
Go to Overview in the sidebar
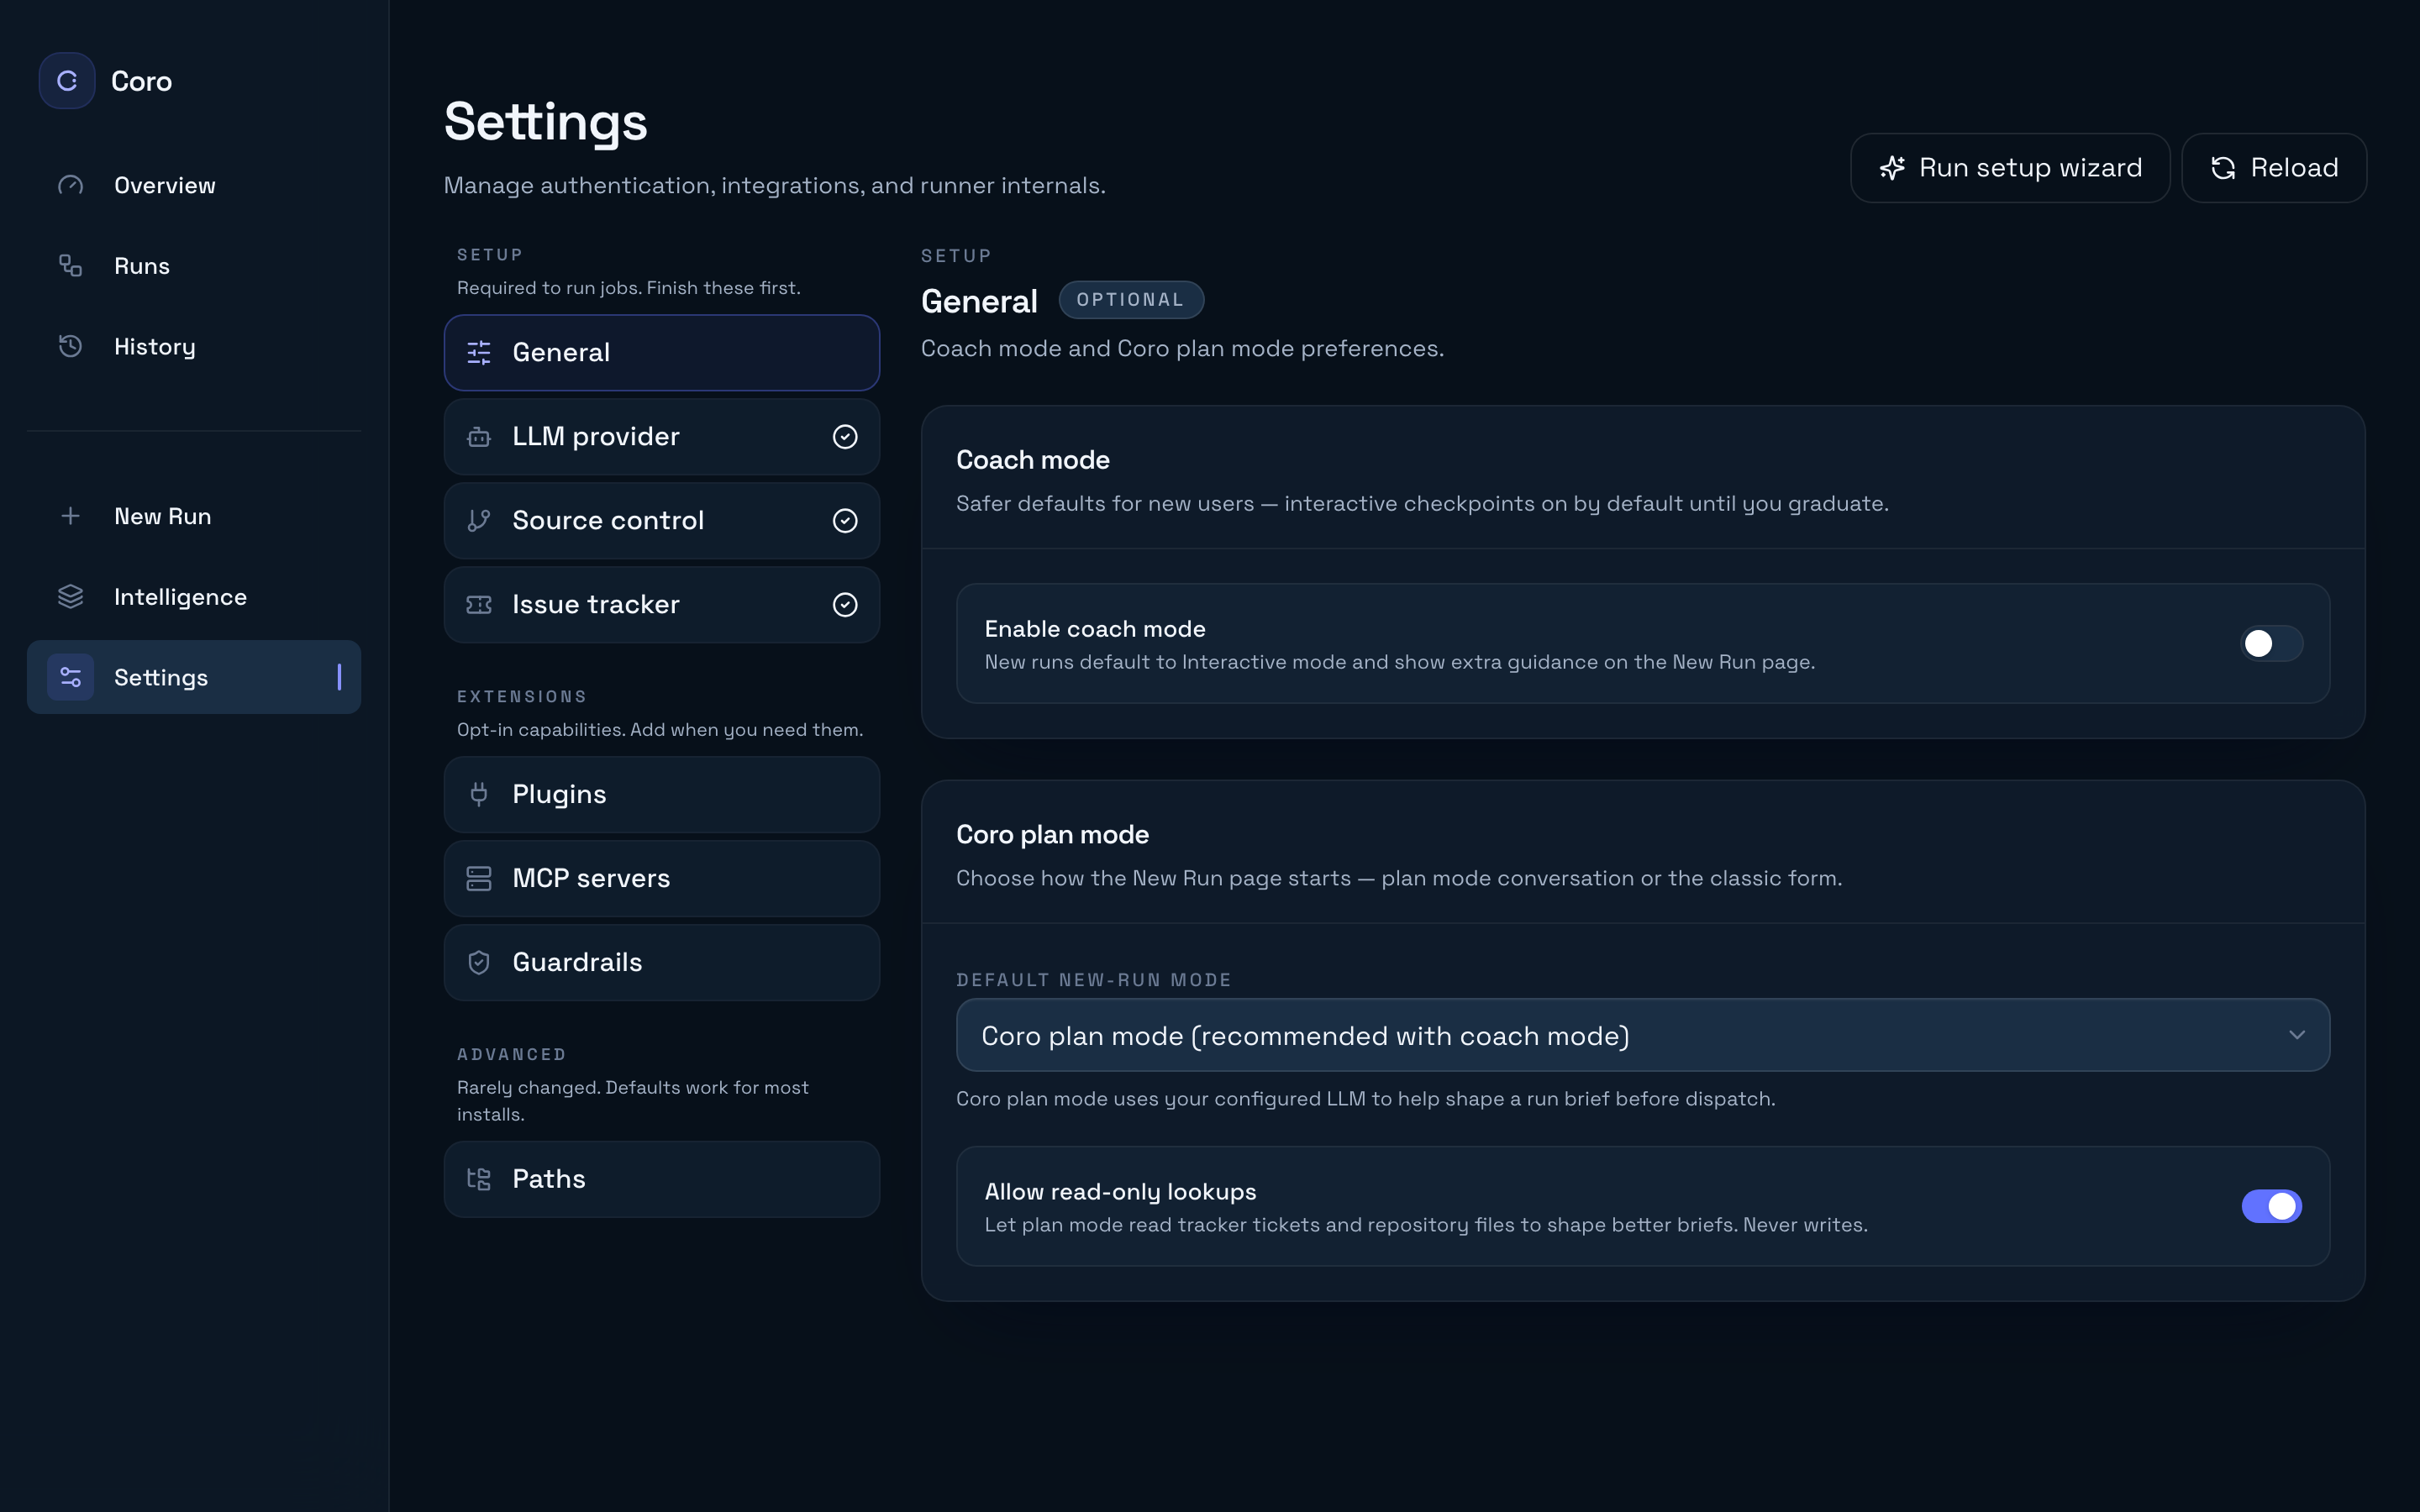point(194,185)
